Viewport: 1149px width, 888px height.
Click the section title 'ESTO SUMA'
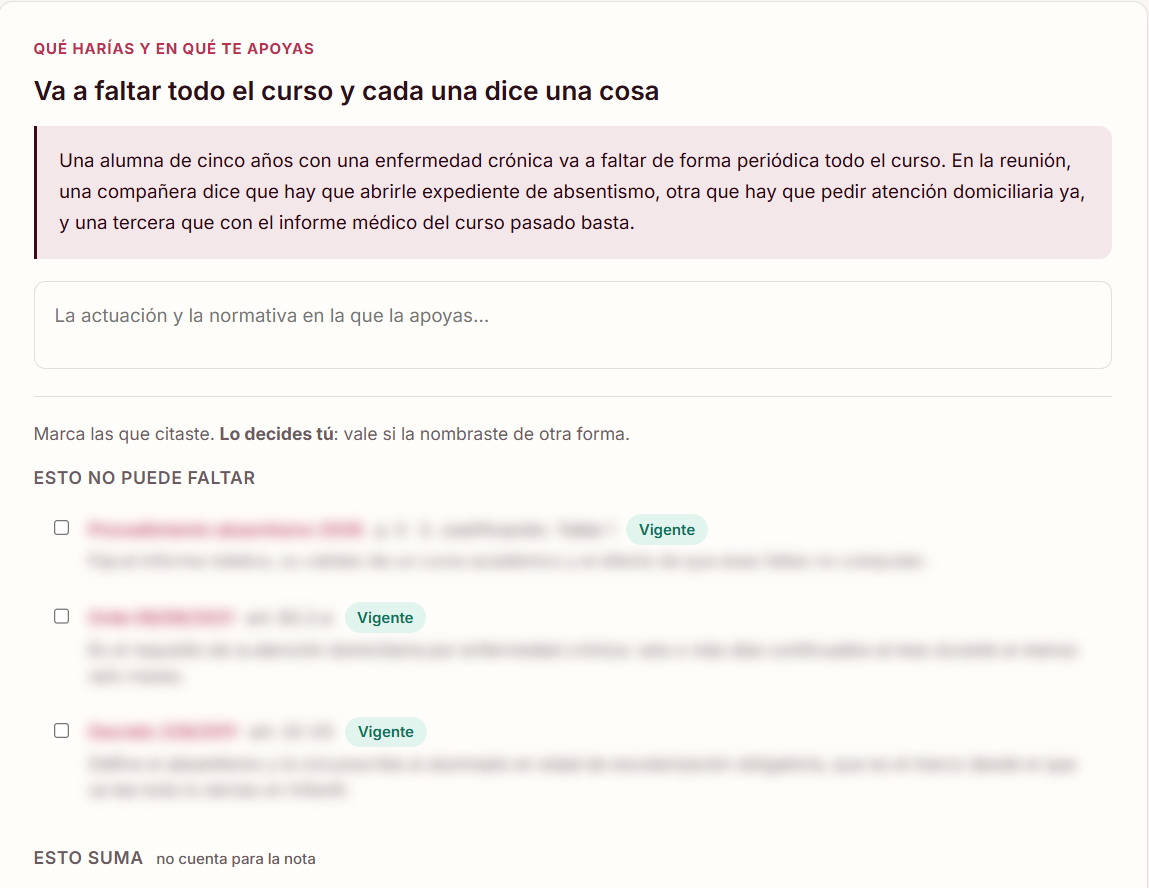pyautogui.click(x=88, y=858)
